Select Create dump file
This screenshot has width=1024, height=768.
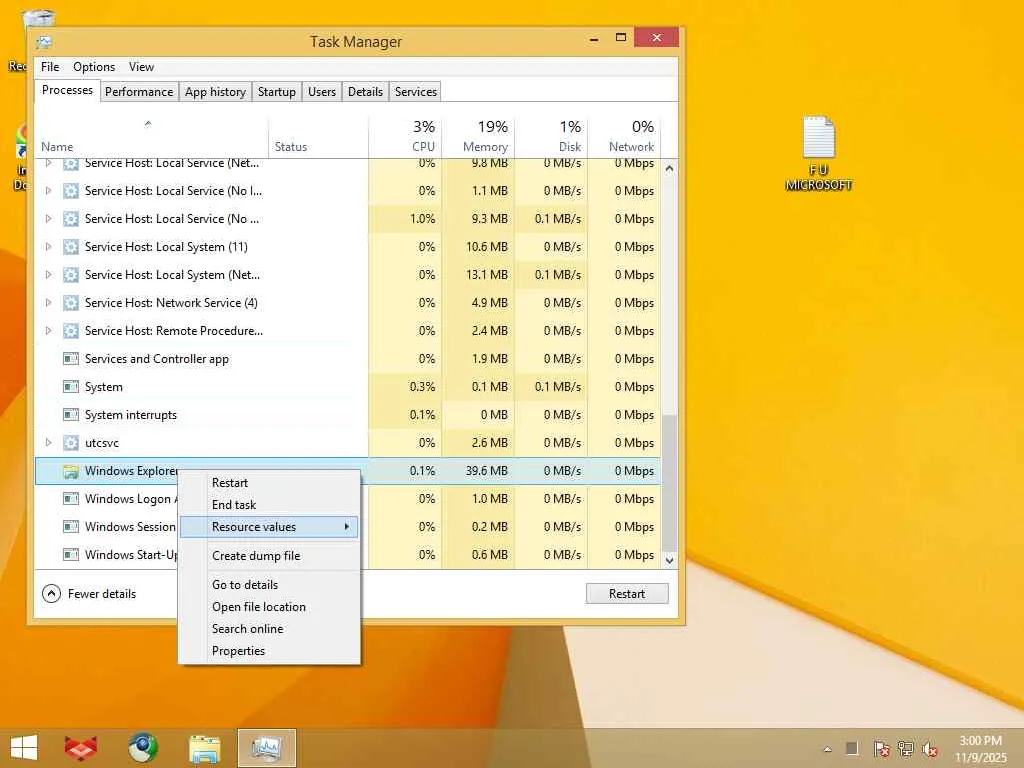[x=269, y=556]
